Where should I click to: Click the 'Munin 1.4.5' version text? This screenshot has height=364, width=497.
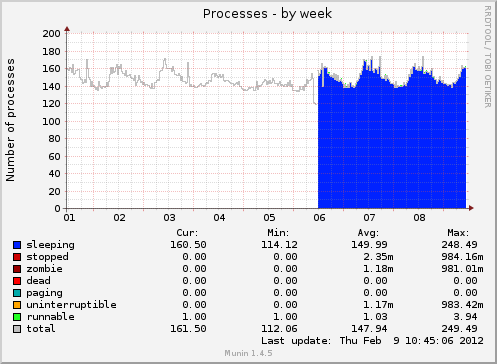pos(248,353)
